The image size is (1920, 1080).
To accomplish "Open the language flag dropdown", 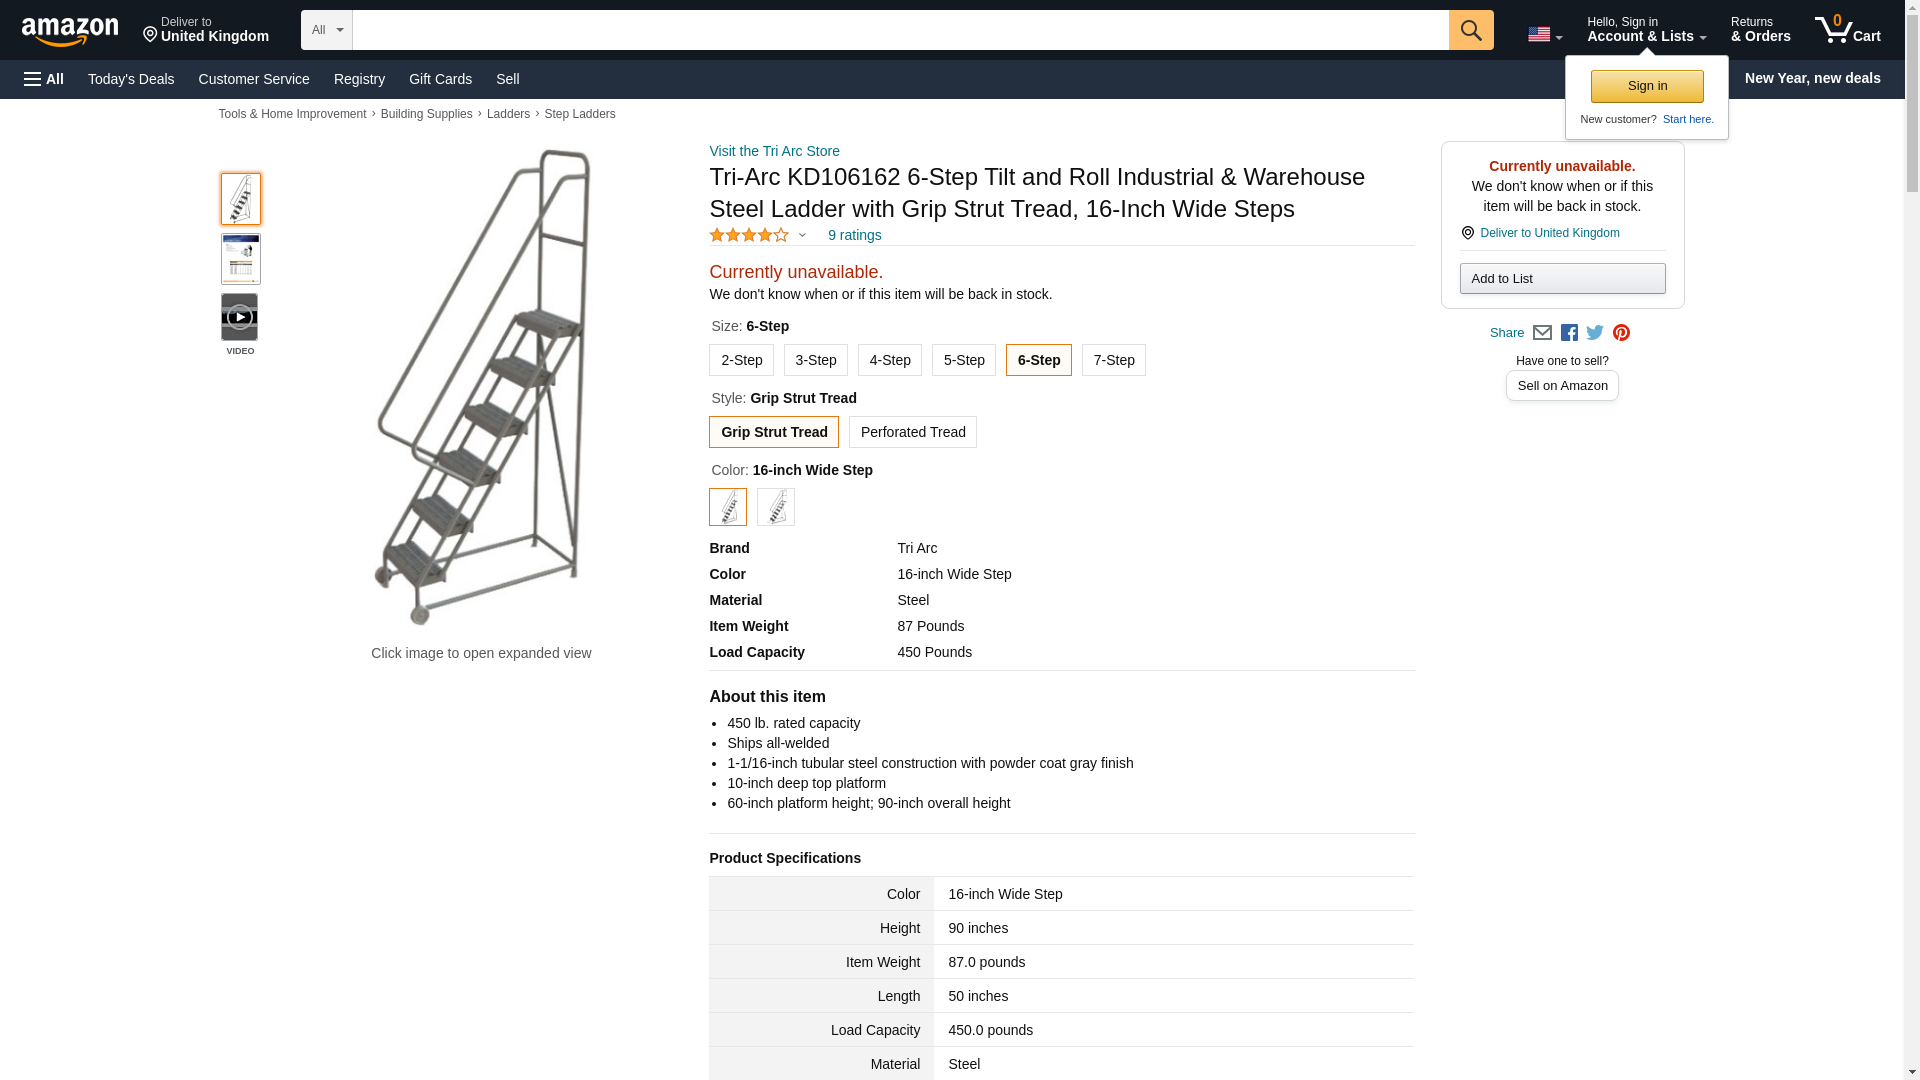I will [x=1544, y=35].
